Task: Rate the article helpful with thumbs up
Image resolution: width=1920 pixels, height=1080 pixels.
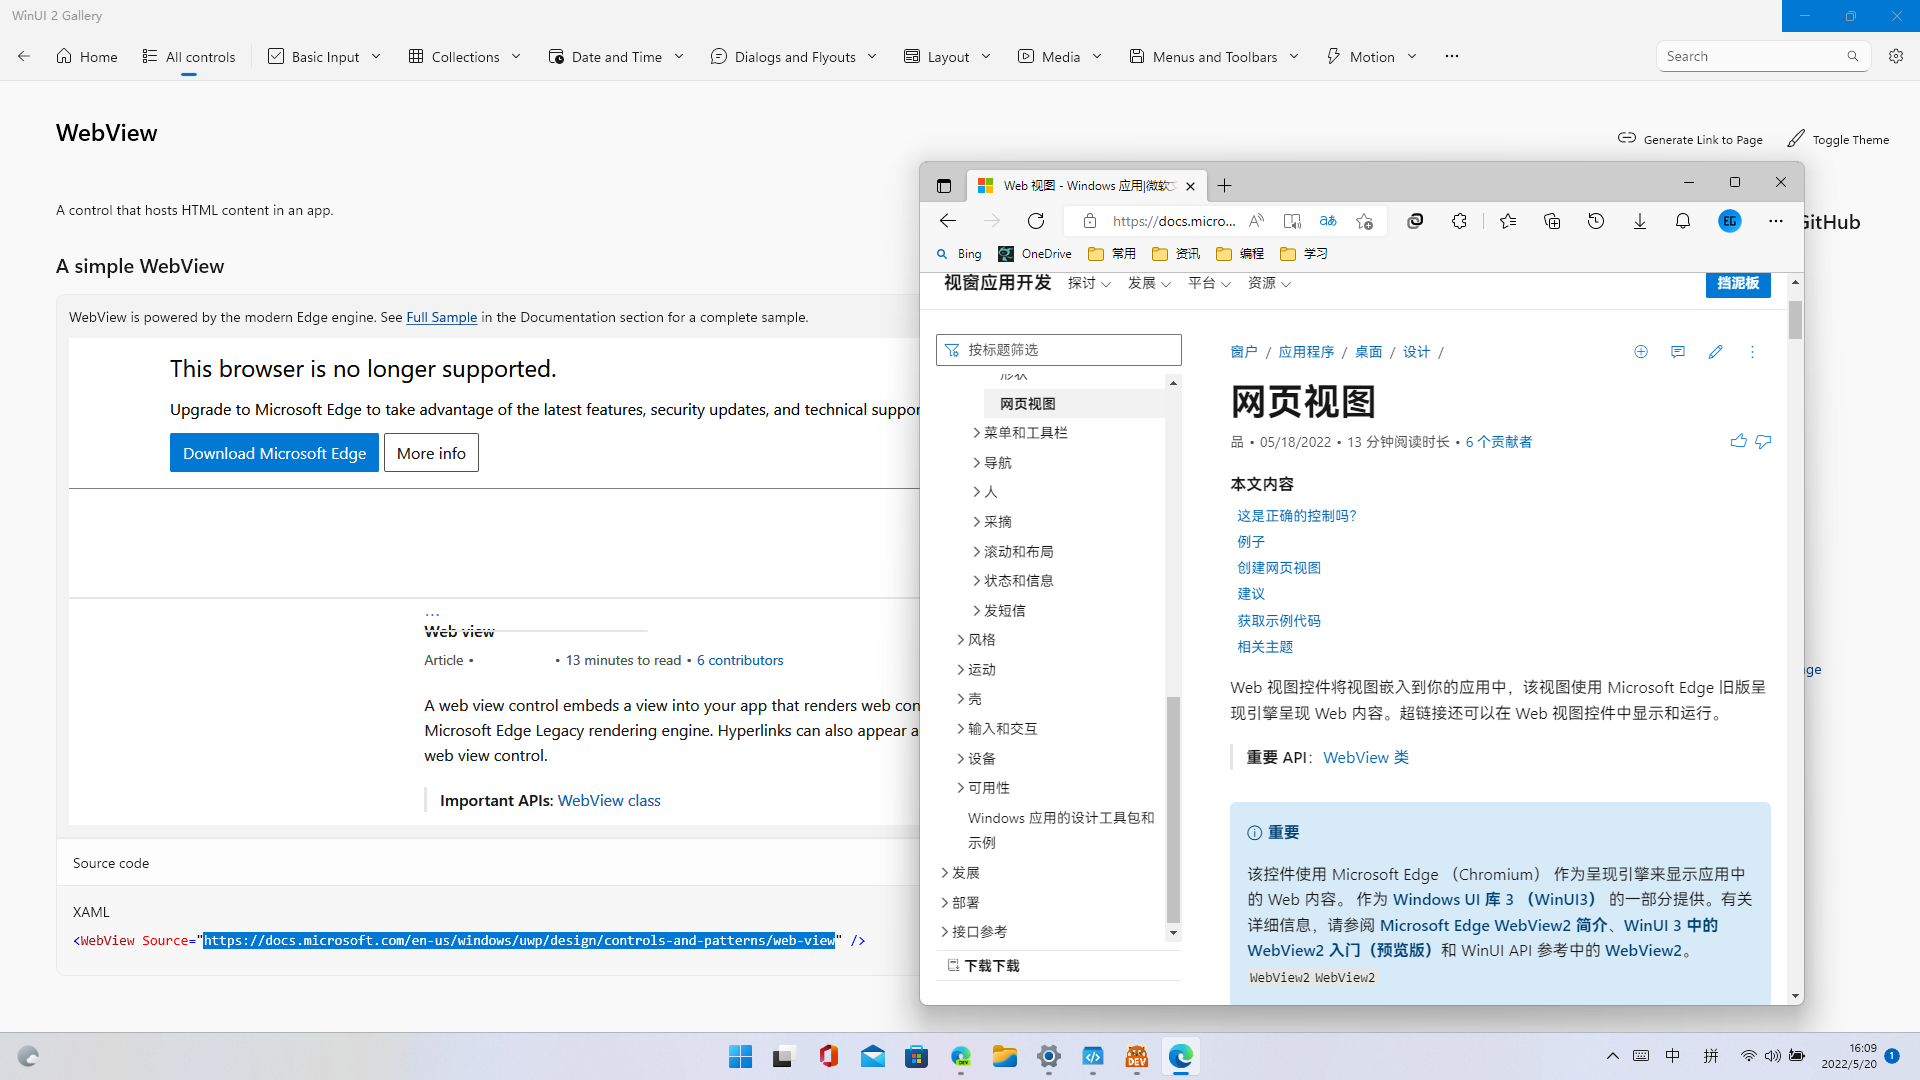Action: 1737,441
